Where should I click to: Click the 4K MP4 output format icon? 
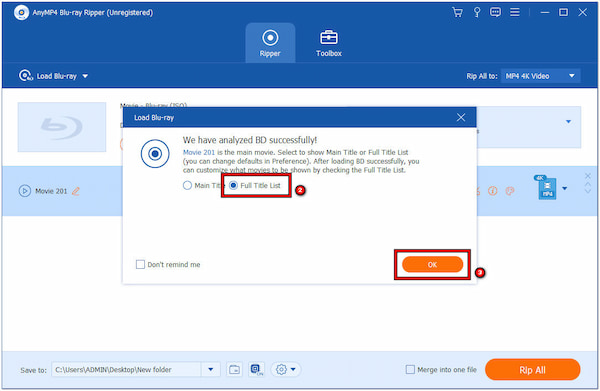click(x=546, y=187)
